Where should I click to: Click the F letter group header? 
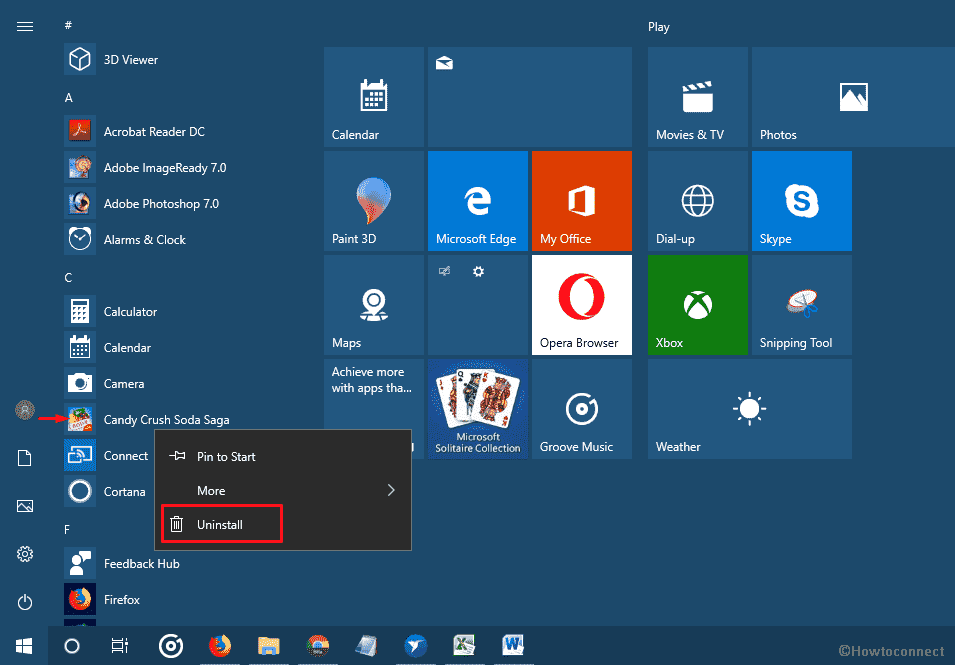pyautogui.click(x=67, y=530)
